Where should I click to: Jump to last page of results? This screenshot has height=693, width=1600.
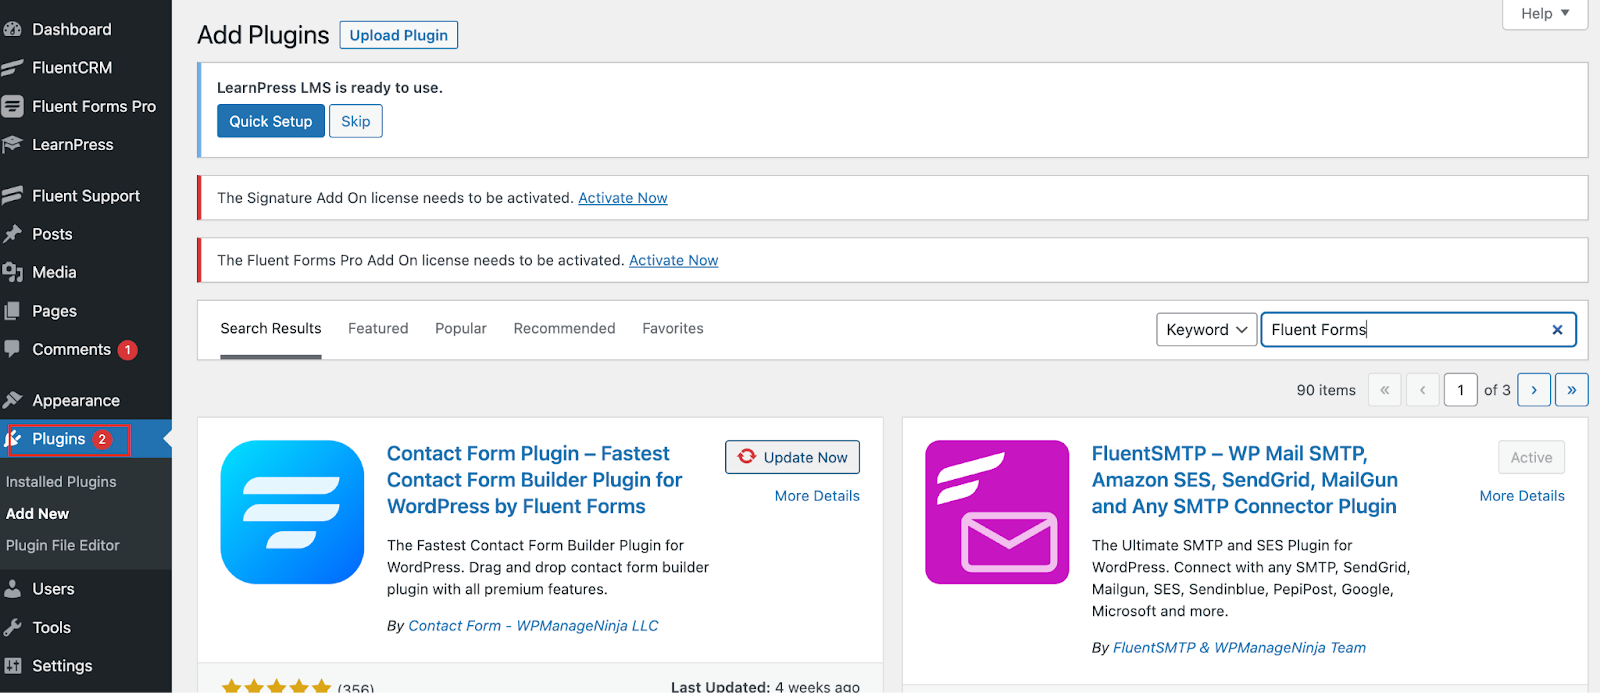click(1572, 390)
